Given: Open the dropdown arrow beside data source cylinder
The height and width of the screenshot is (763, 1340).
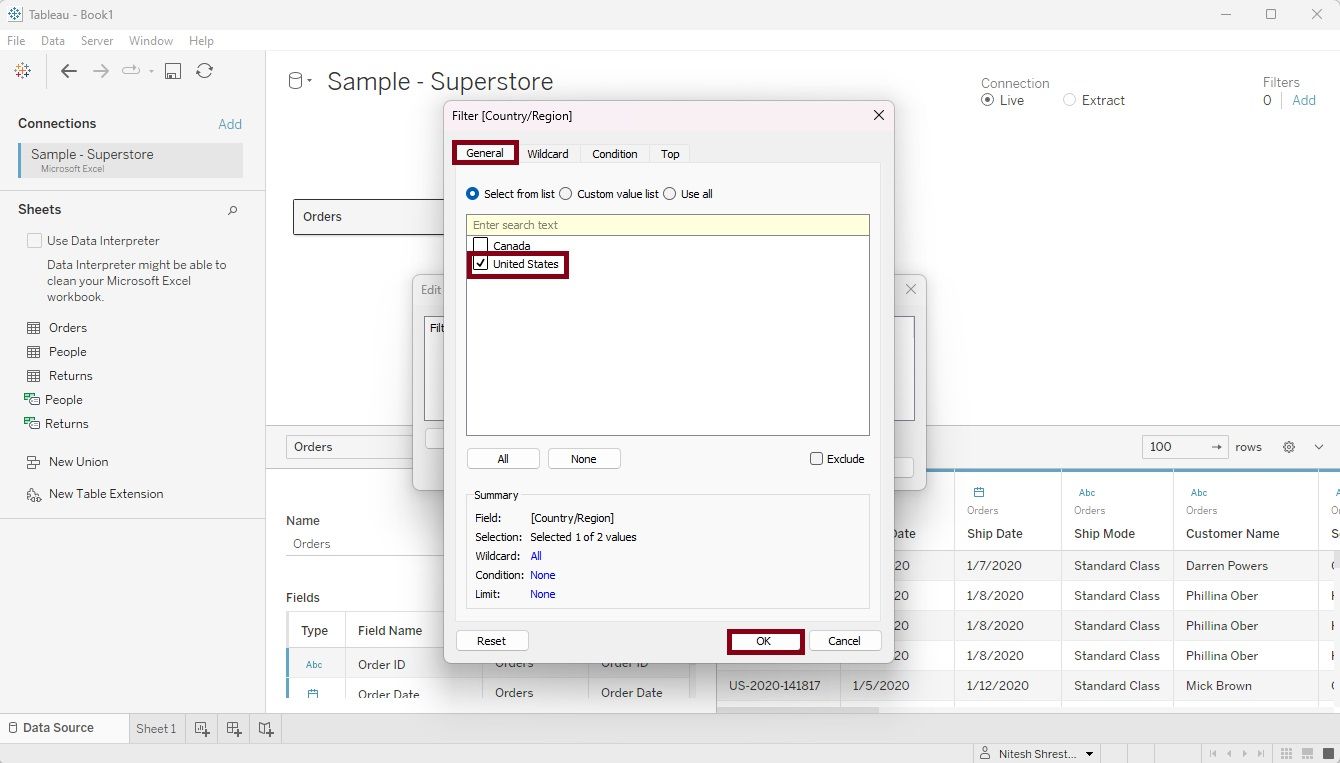Looking at the screenshot, I should point(310,80).
